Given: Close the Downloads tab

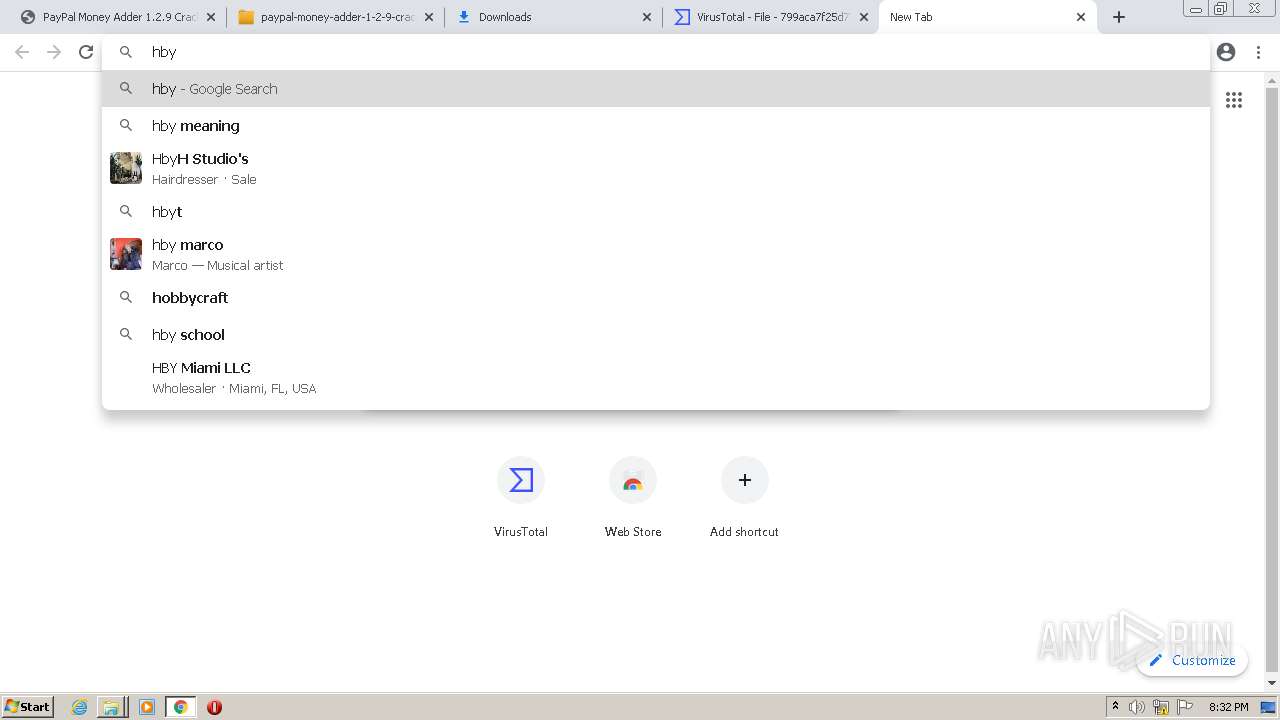Looking at the screenshot, I should pyautogui.click(x=647, y=17).
